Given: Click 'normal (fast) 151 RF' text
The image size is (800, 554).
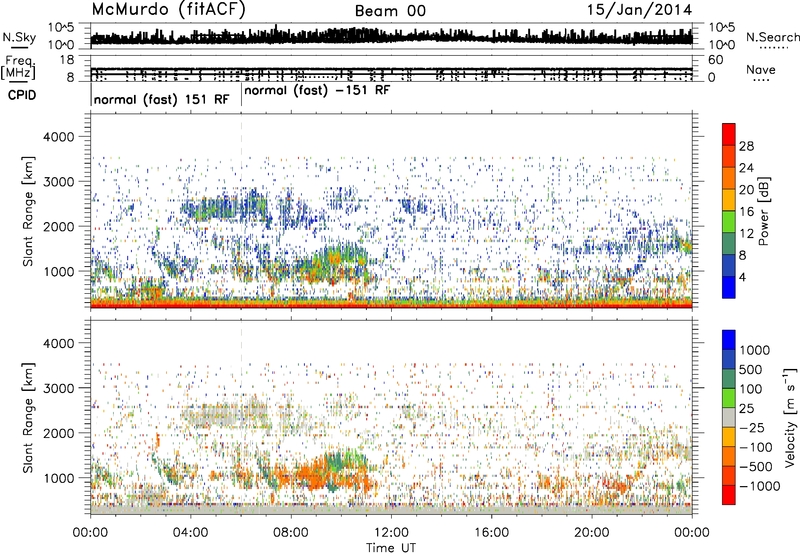Looking at the screenshot, I should 161,99.
